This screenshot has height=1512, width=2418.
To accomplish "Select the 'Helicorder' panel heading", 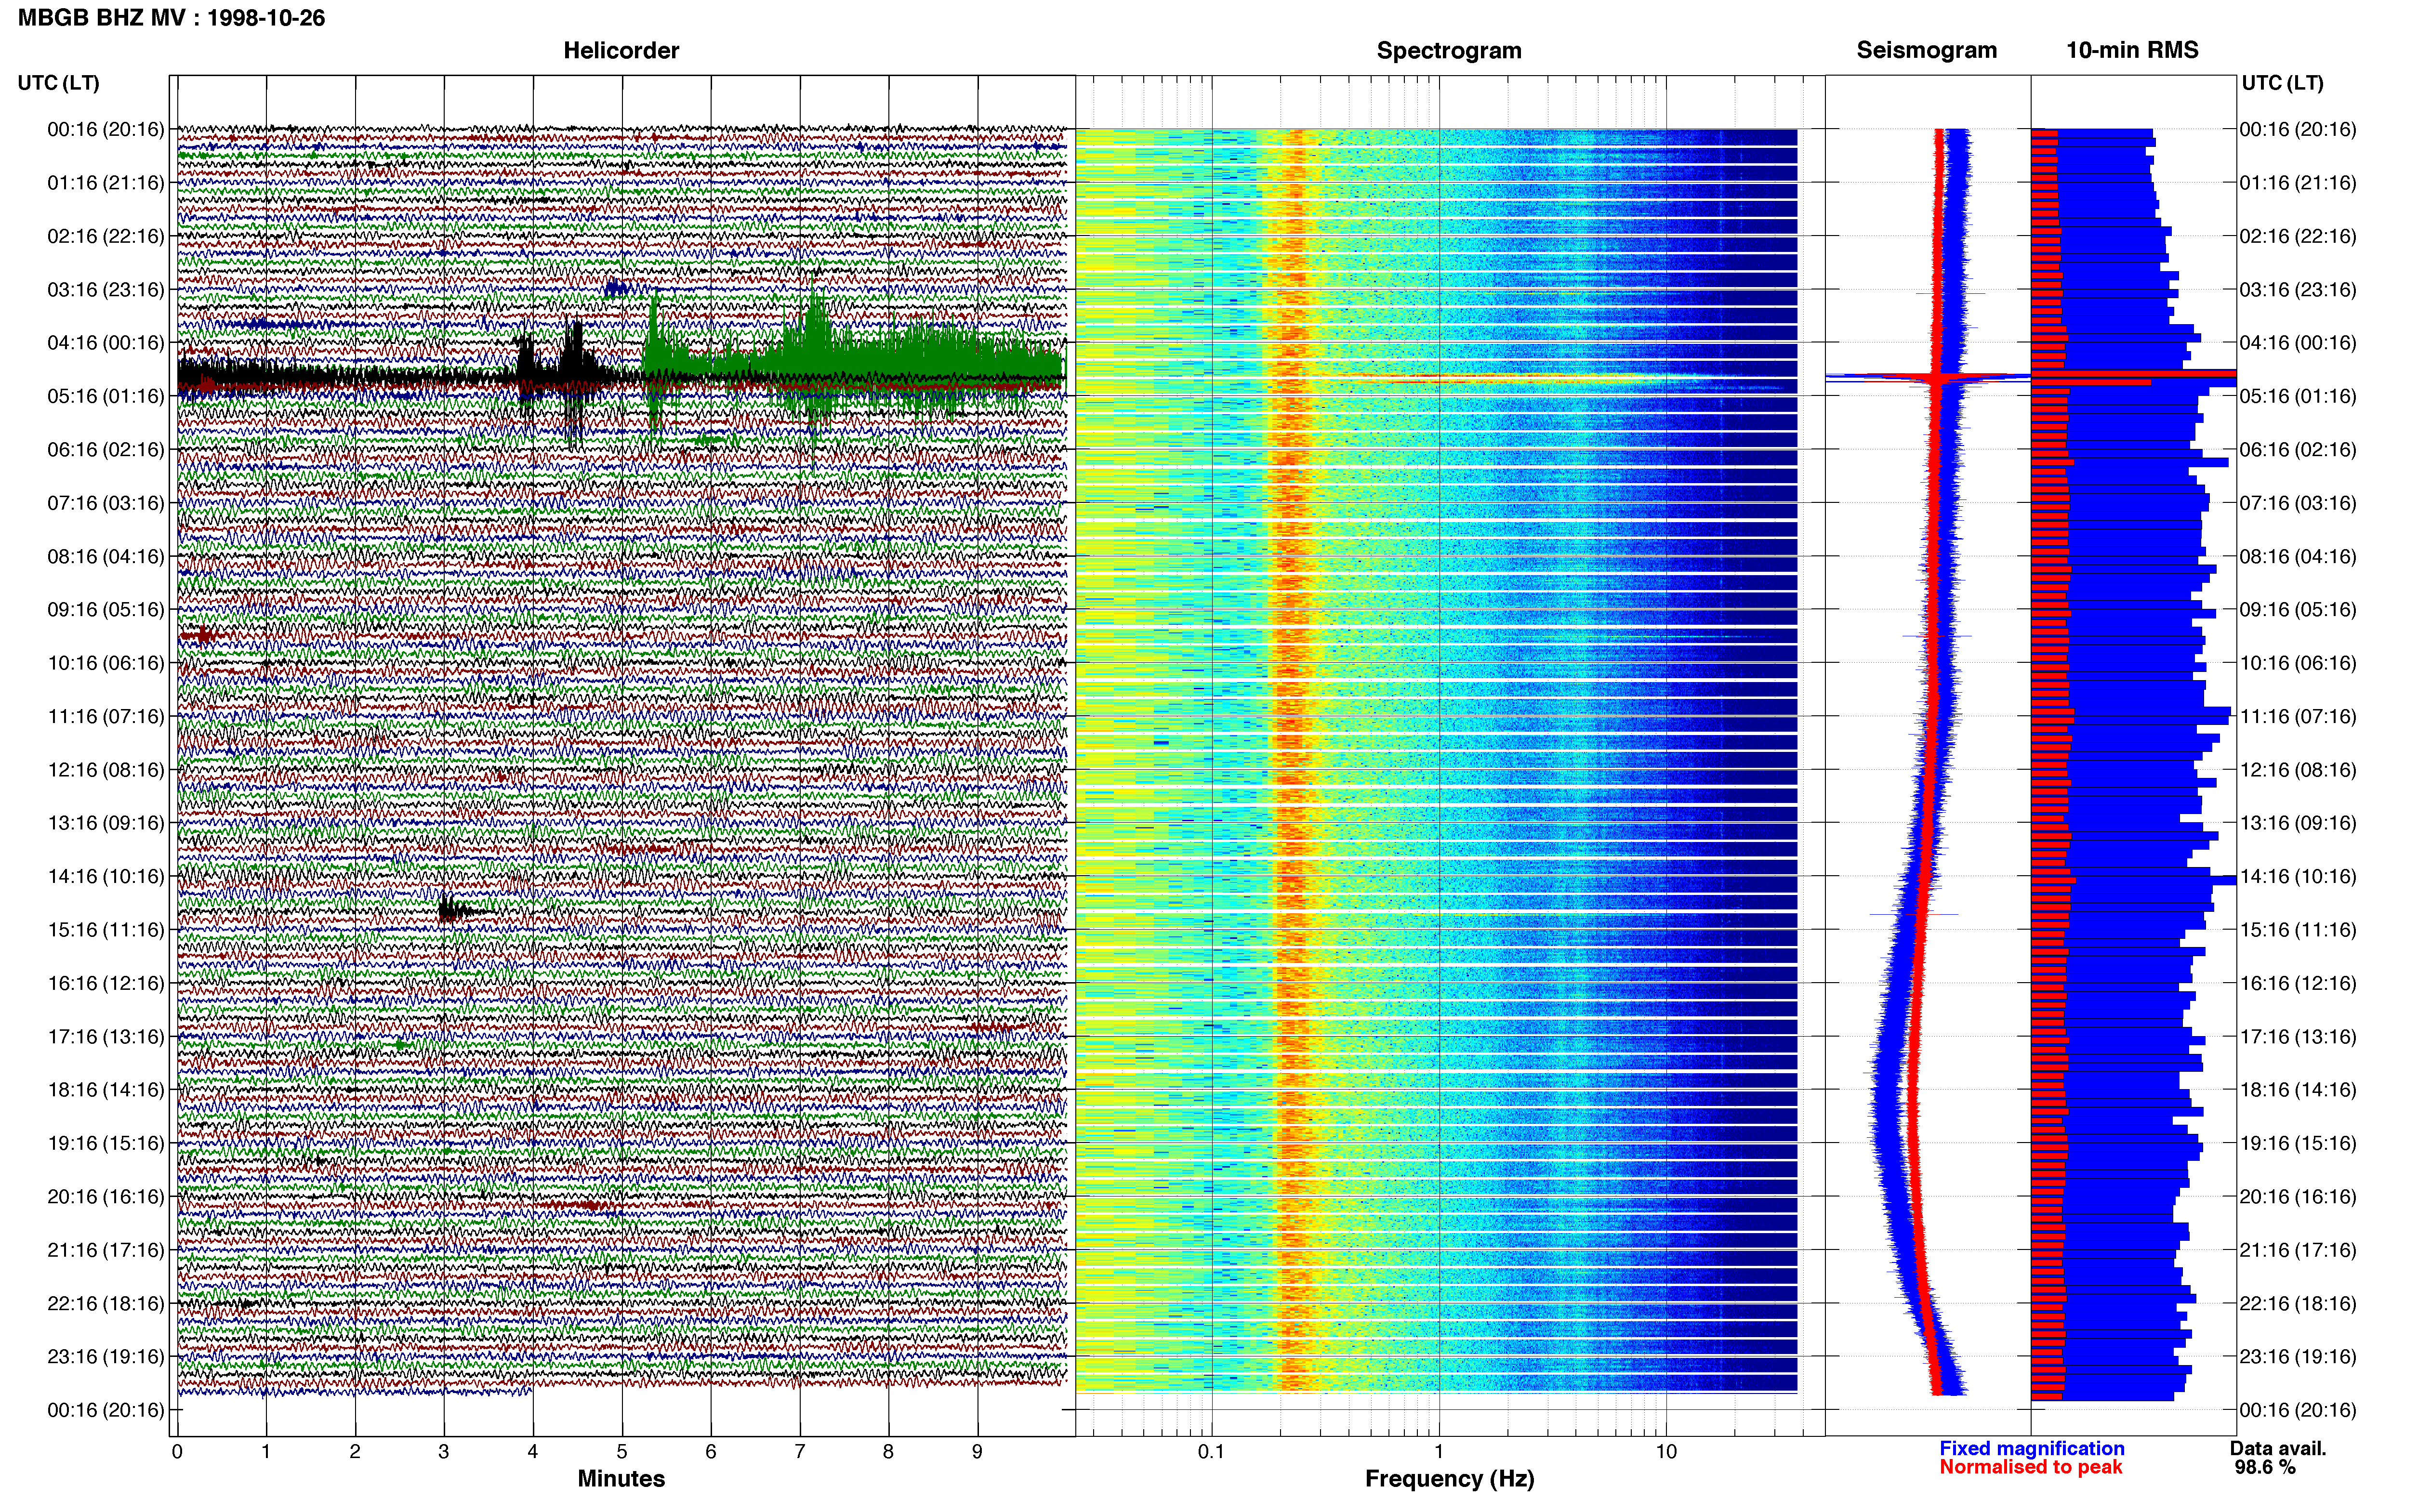I will 621,50.
